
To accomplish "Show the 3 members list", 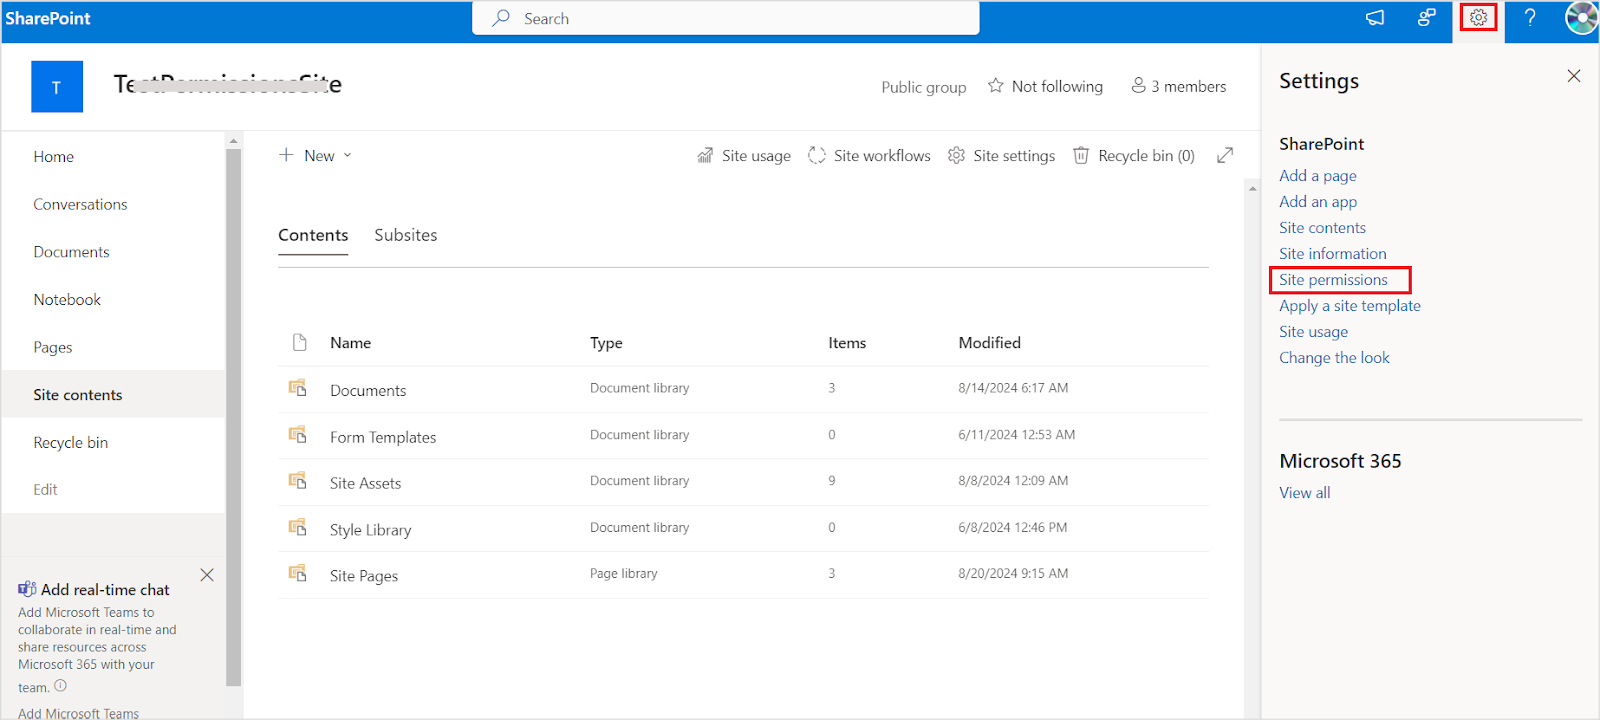I will click(1178, 87).
